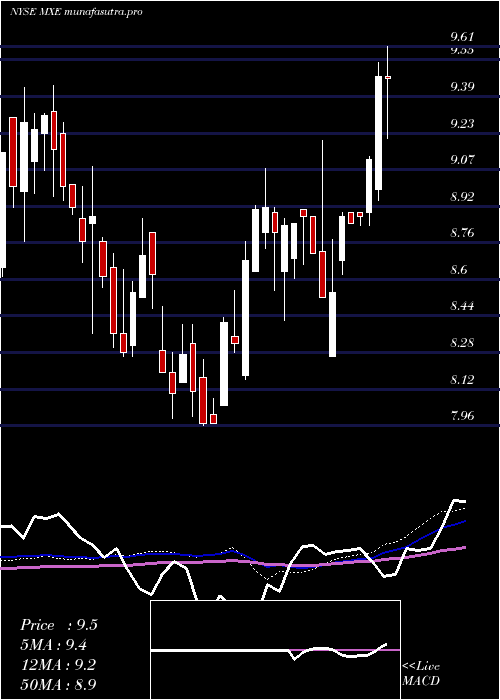
Task: Click the 8.92 price axis label
Action: tap(462, 196)
